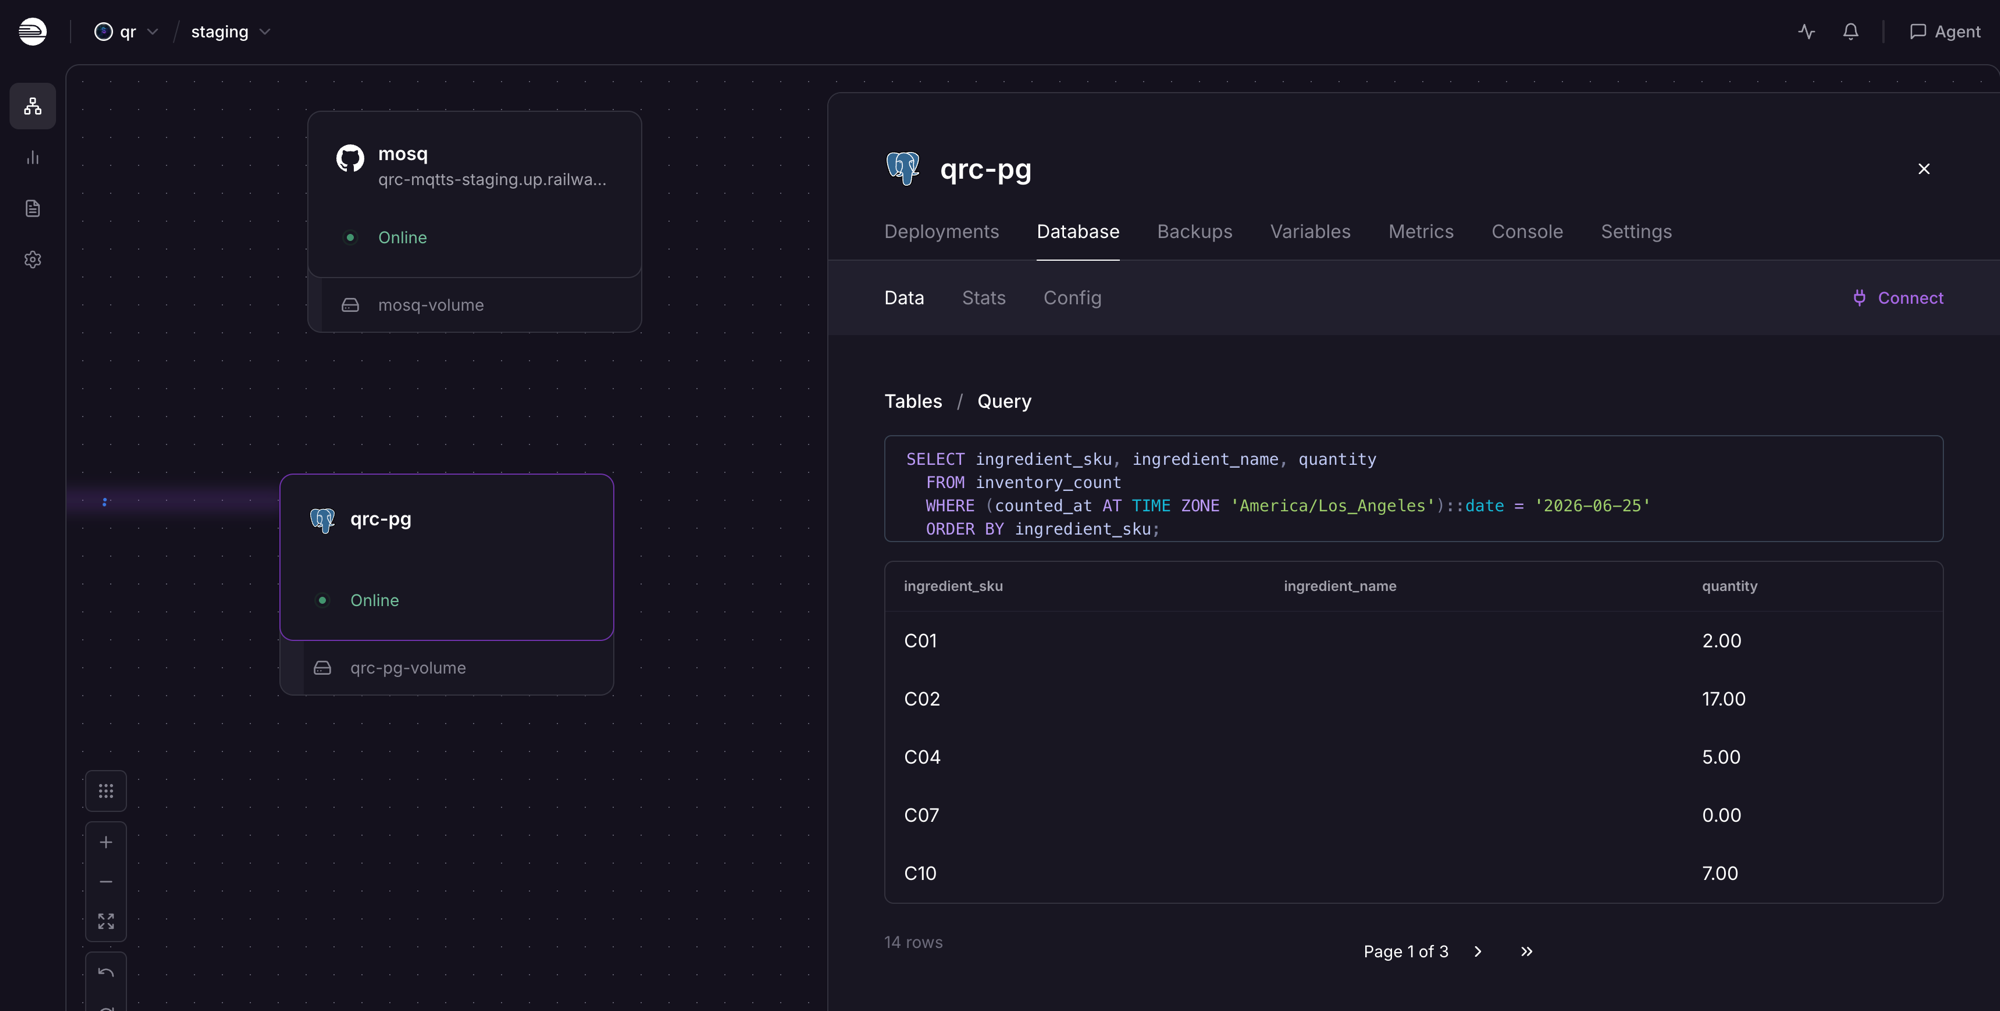2000x1011 pixels.
Task: Open the Railway logo home
Action: [x=32, y=32]
